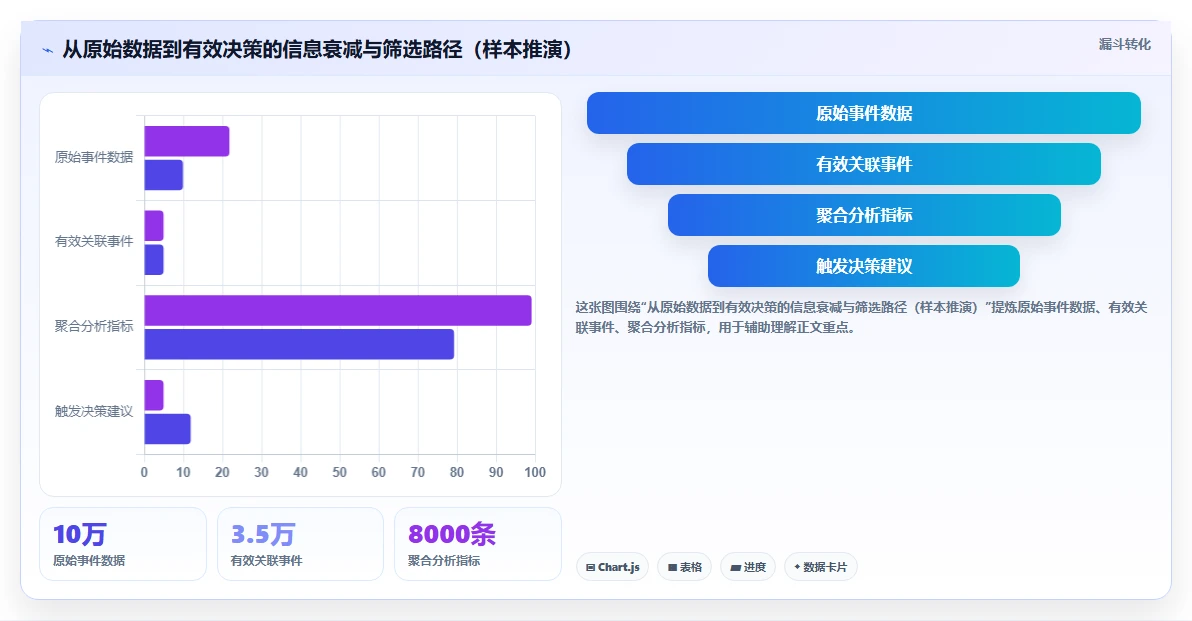Select the 有效关联事件 funnel stage
This screenshot has width=1192, height=621.
coord(864,164)
